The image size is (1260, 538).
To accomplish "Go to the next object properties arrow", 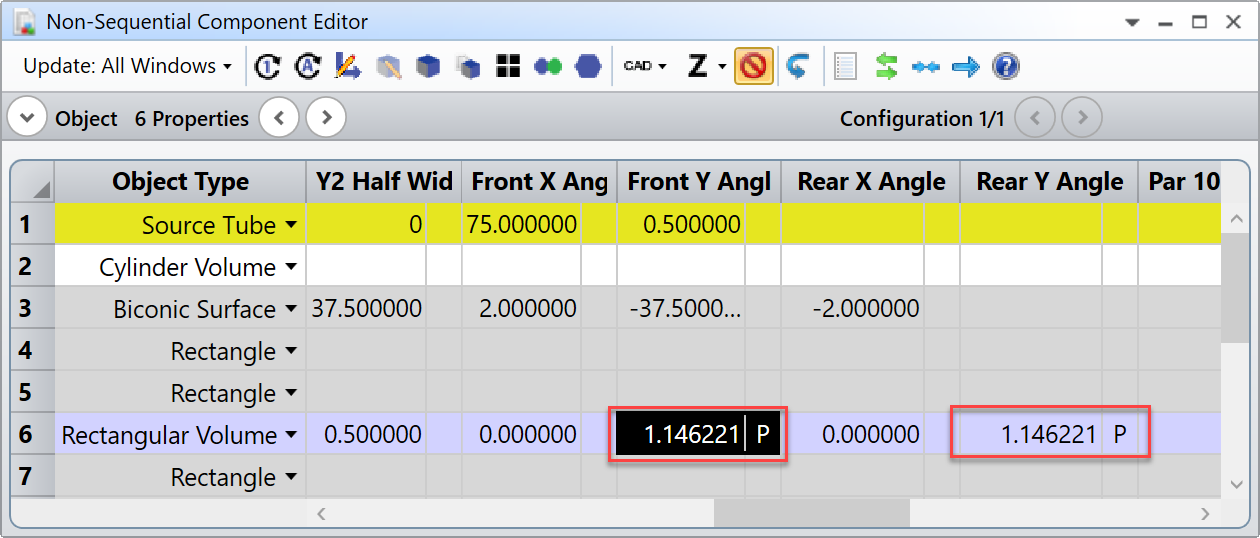I will coord(326,119).
